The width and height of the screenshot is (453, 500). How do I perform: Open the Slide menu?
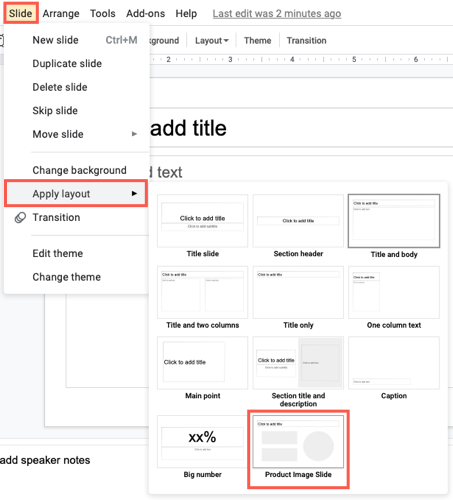tap(21, 13)
